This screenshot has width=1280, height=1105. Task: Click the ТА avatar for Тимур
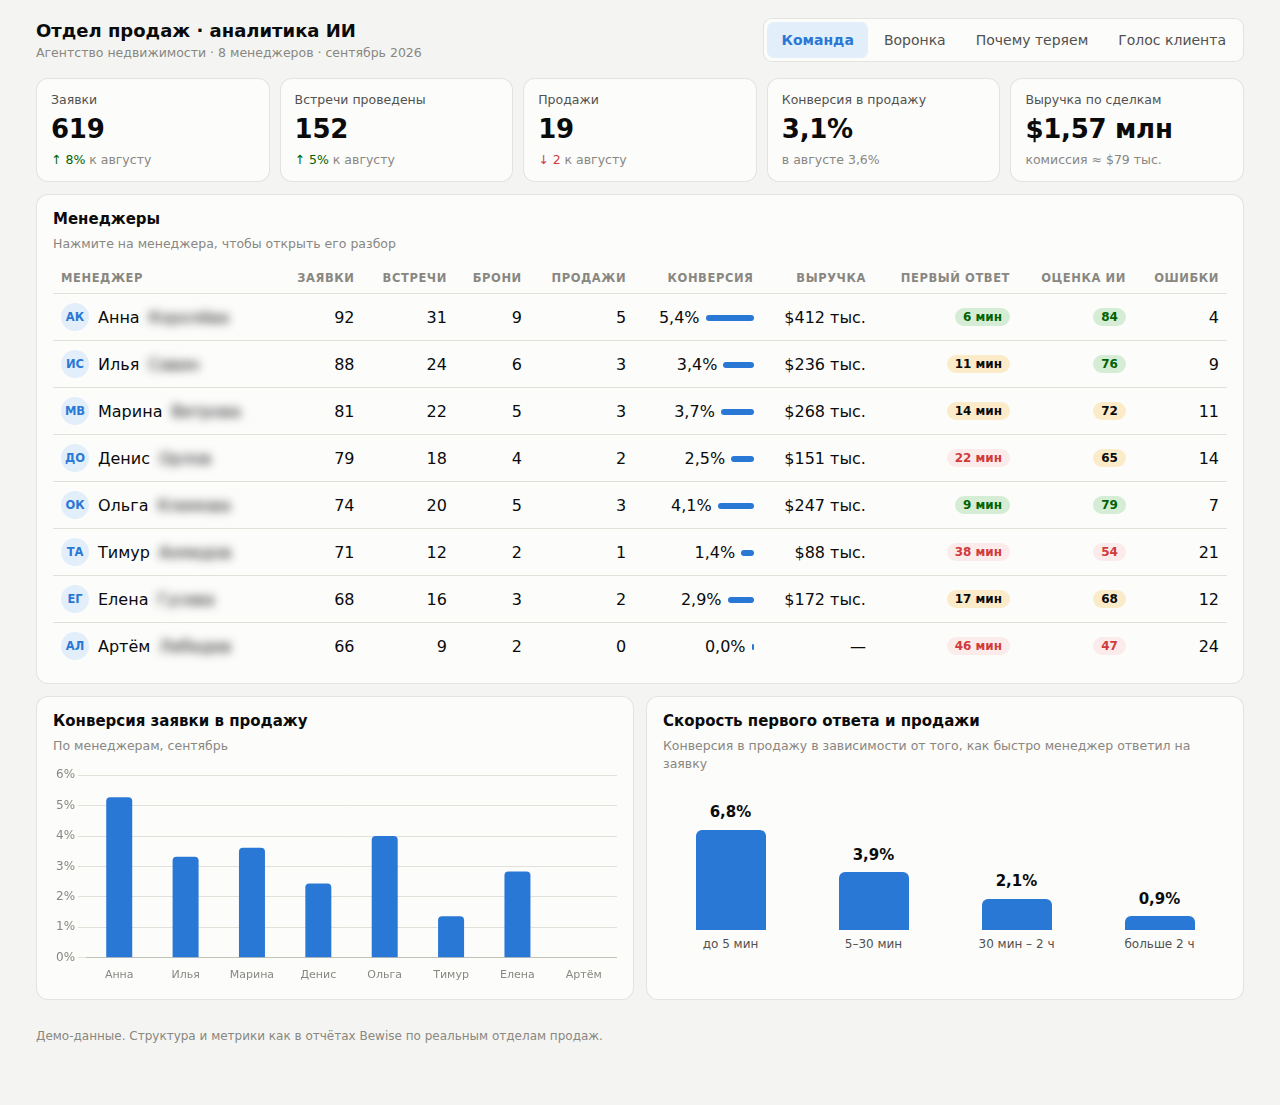(x=75, y=552)
